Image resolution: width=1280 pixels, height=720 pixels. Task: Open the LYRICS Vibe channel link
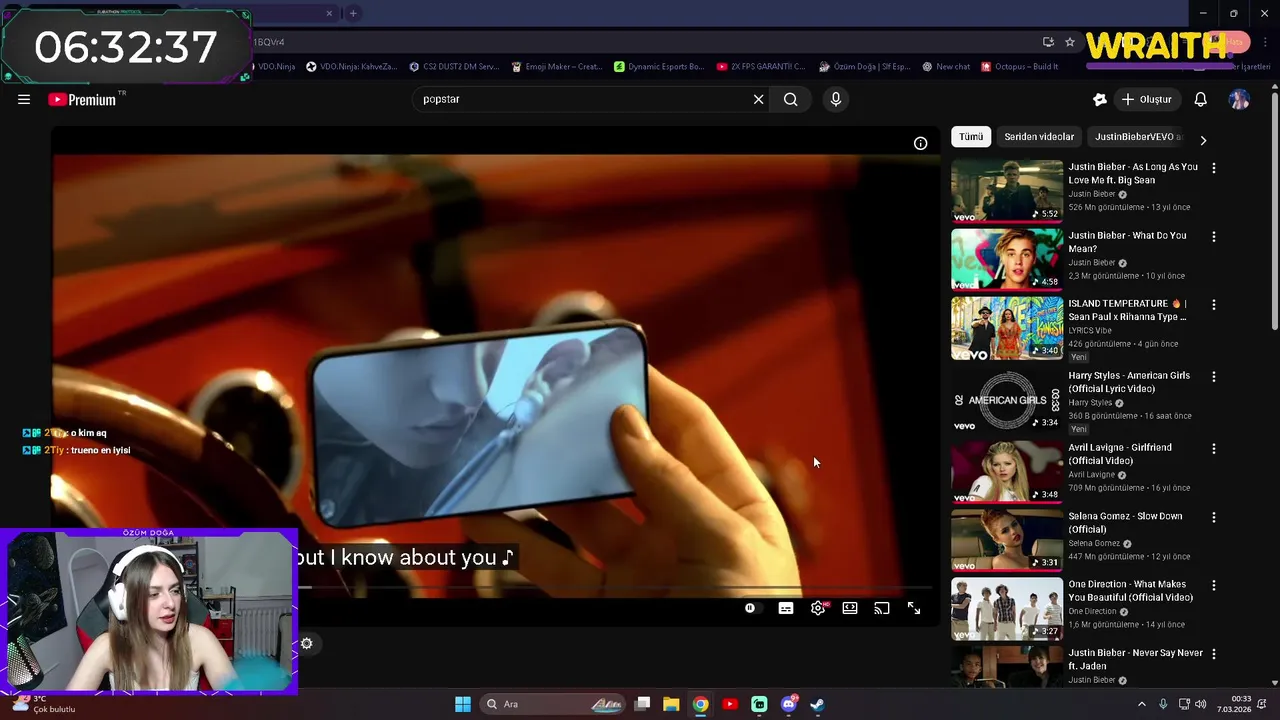(x=1089, y=330)
